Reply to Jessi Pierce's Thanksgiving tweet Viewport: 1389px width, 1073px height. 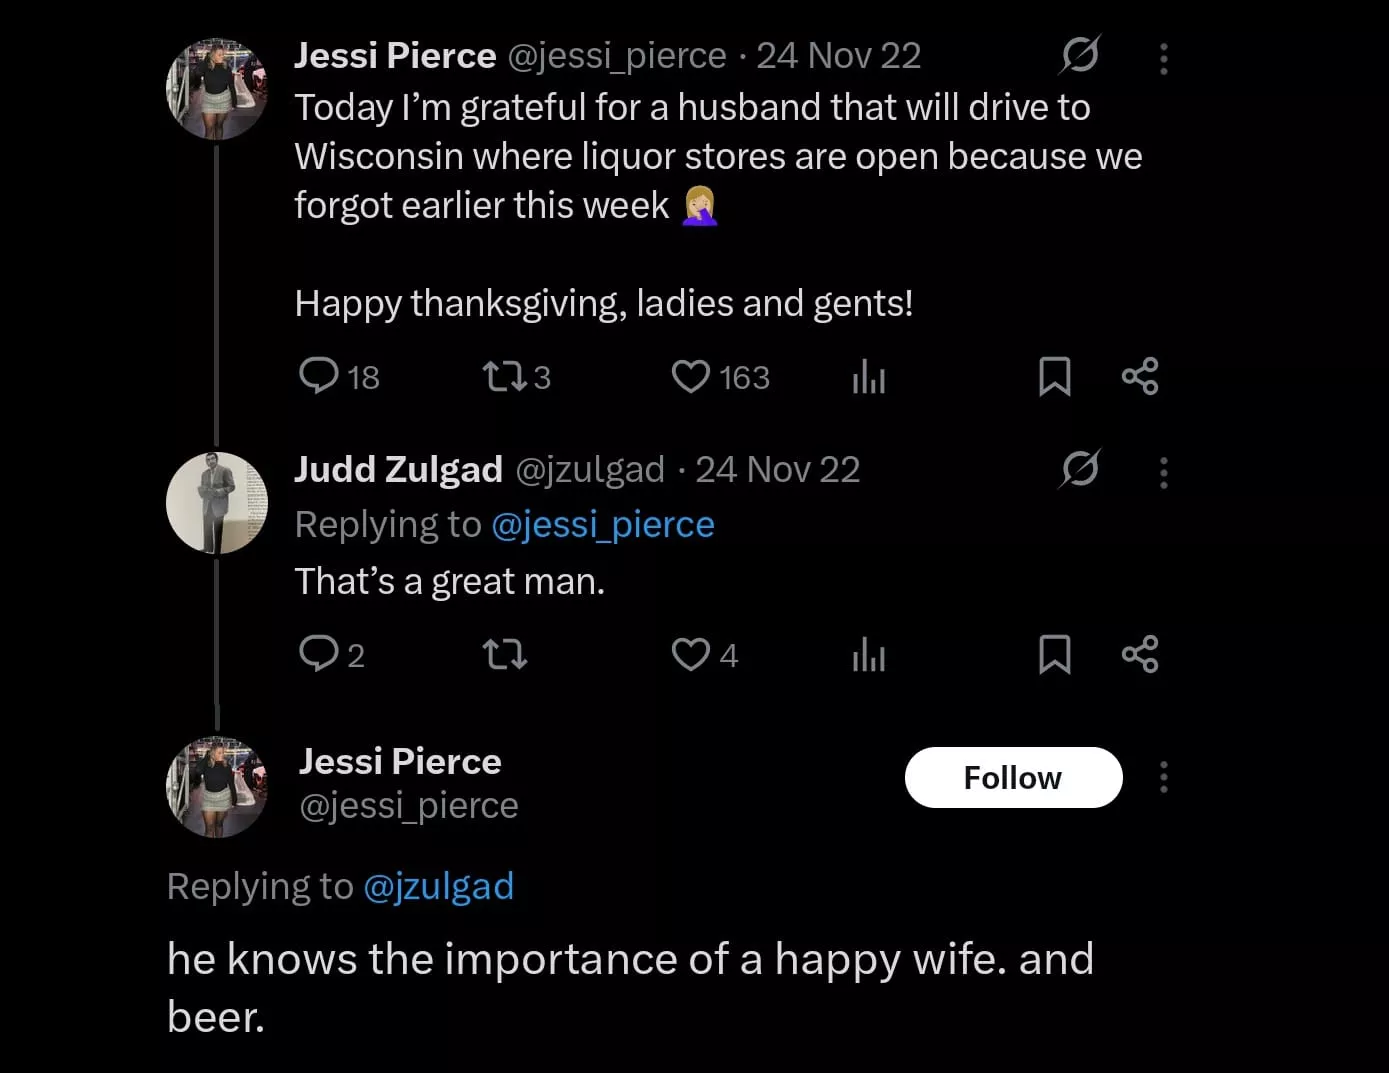coord(319,376)
